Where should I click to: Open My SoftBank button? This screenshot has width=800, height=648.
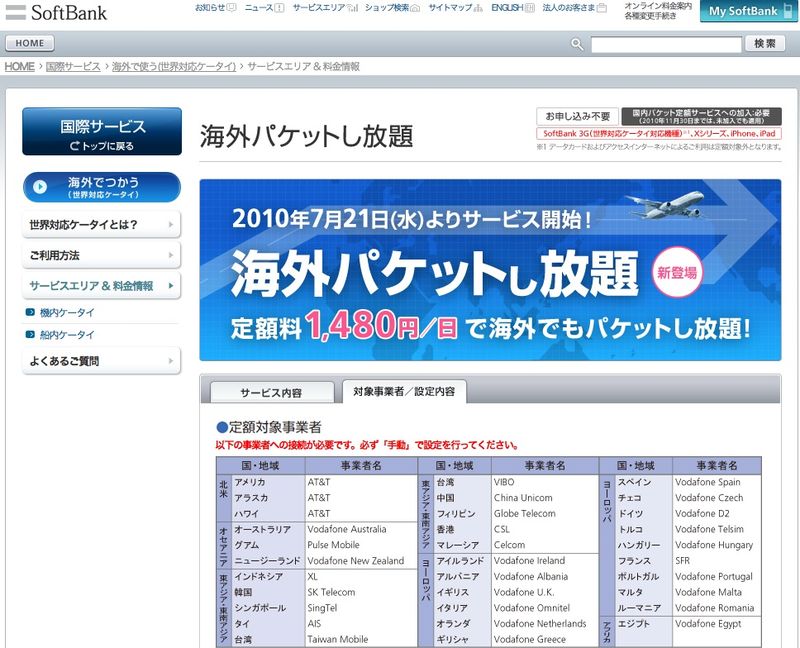pyautogui.click(x=748, y=11)
